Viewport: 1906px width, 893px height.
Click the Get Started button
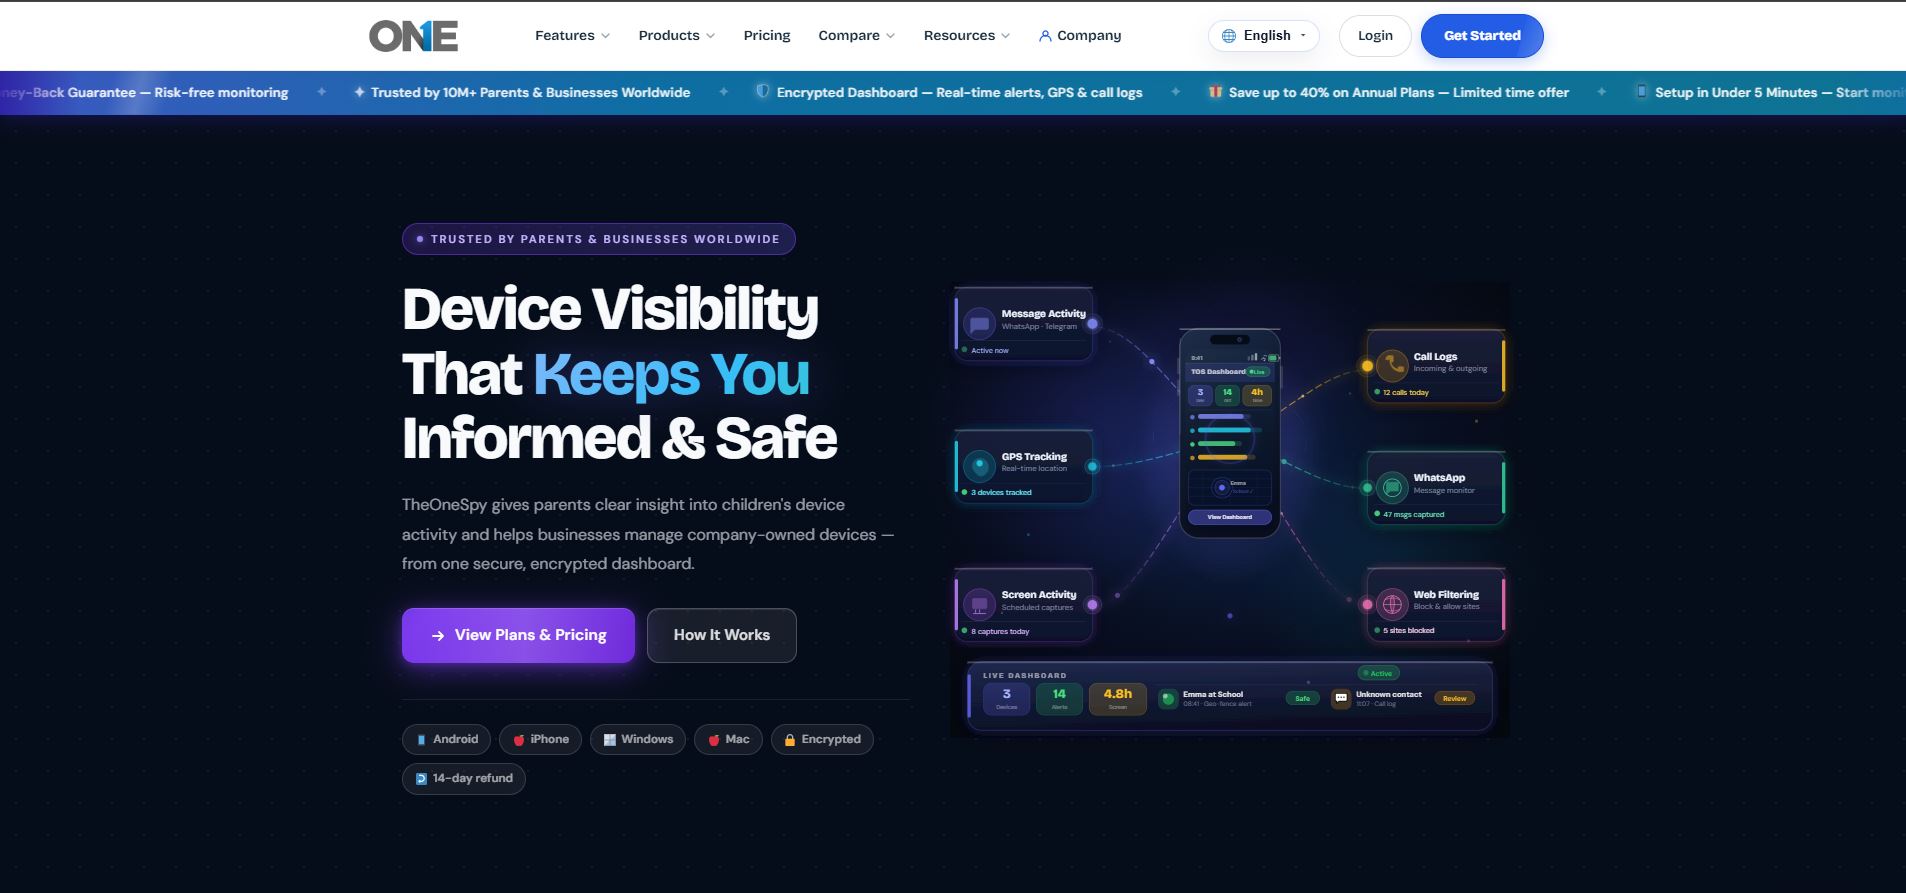tap(1482, 36)
